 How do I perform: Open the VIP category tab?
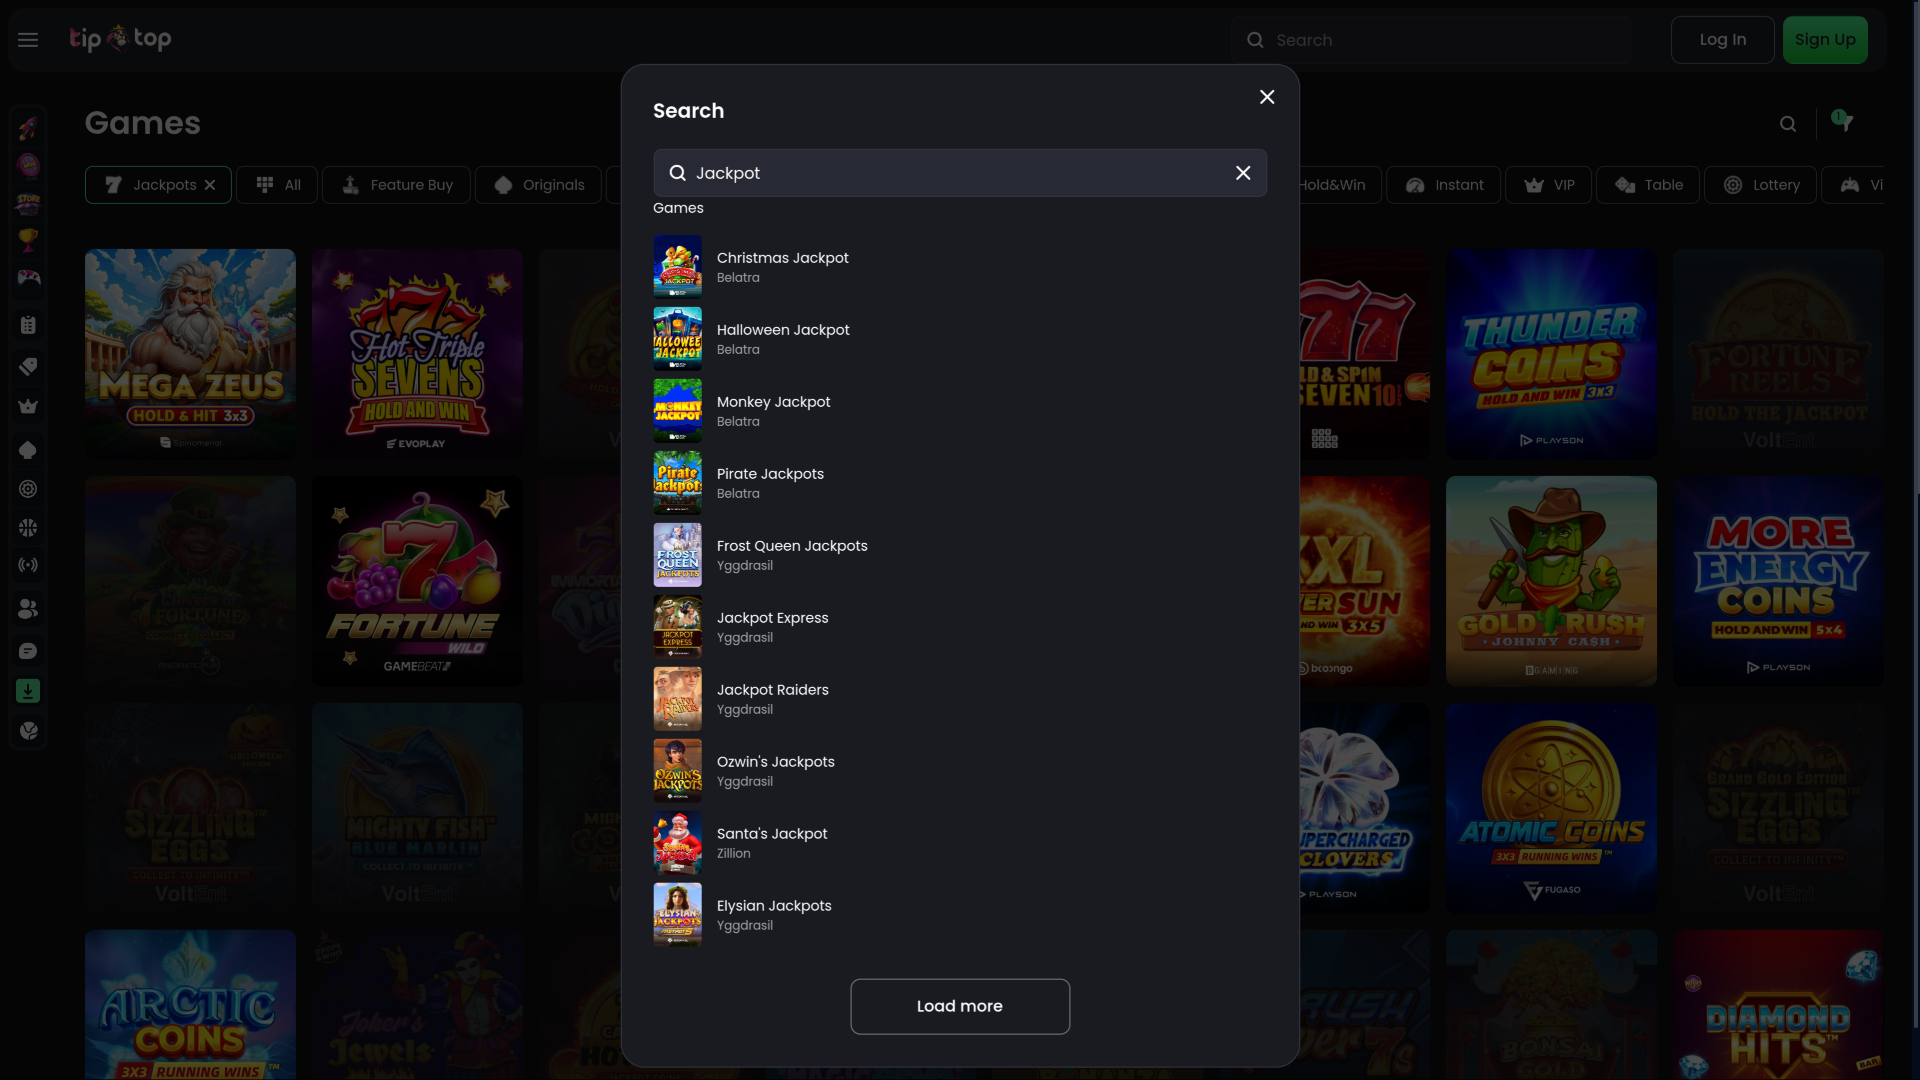(x=1548, y=185)
